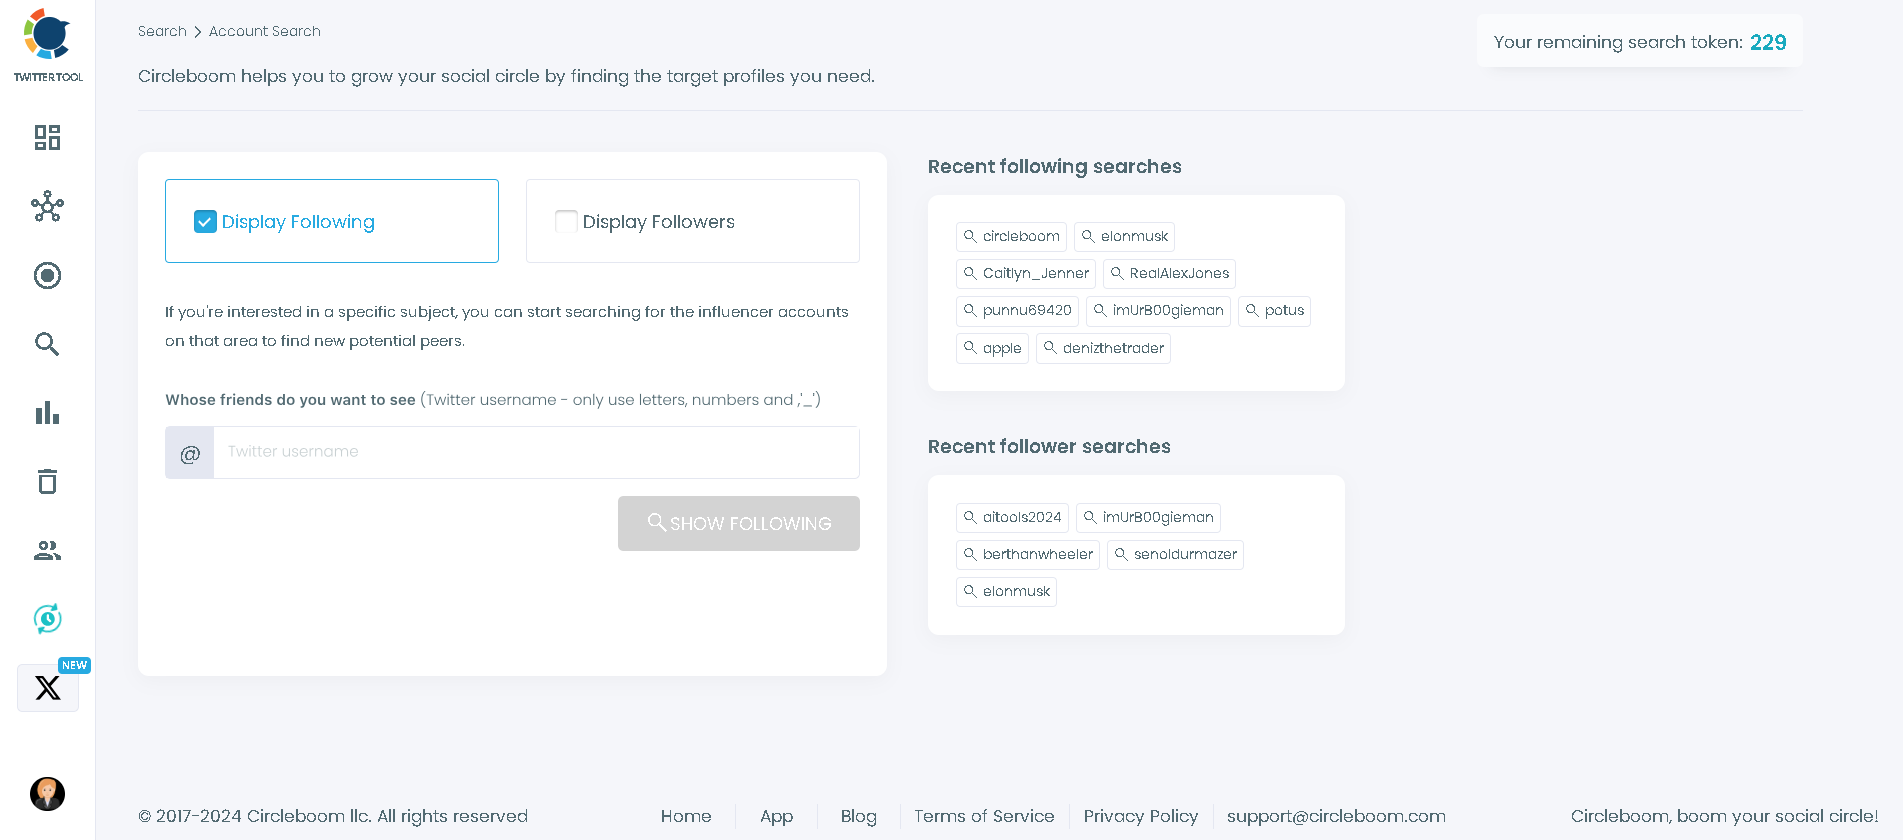Open the Privacy Policy link
1903x840 pixels.
coord(1141,816)
